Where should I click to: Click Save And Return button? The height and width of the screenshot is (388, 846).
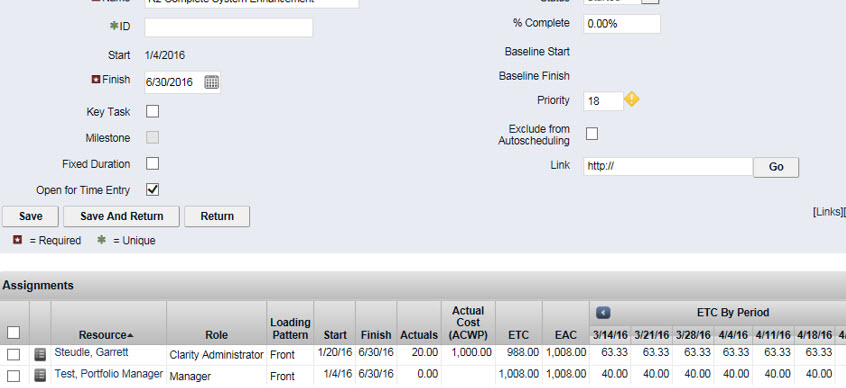click(x=121, y=216)
